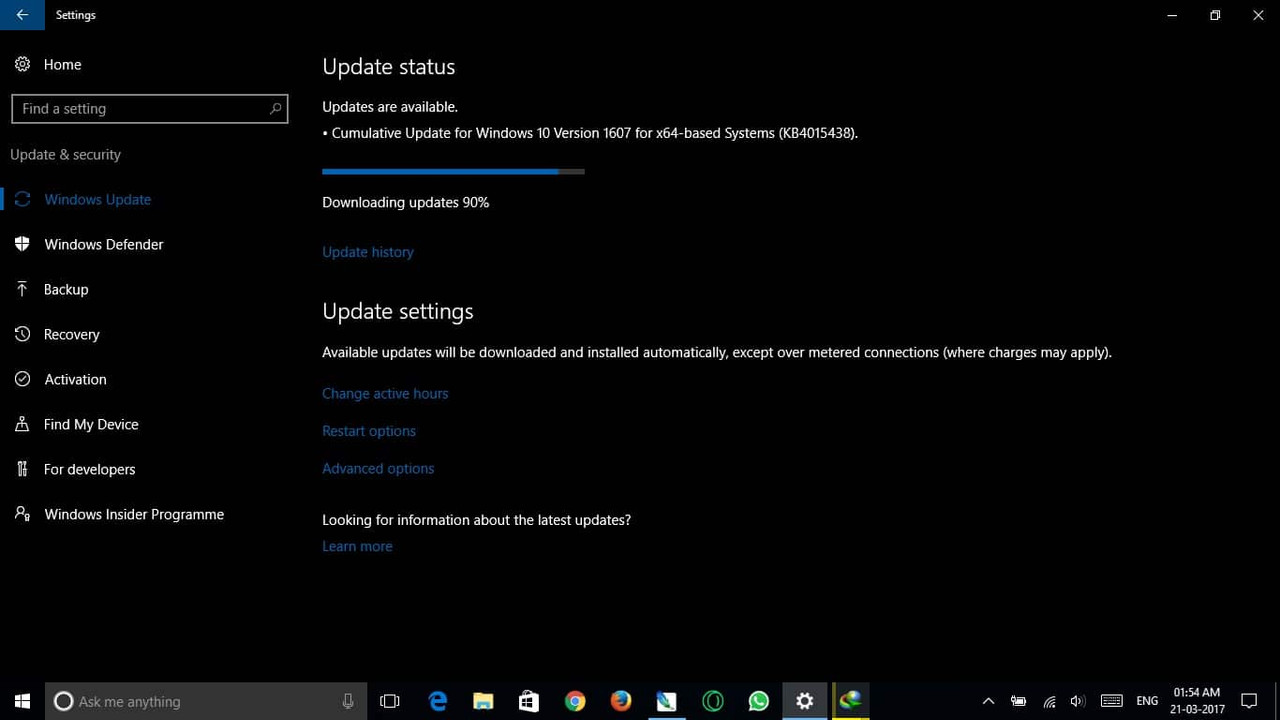The width and height of the screenshot is (1280, 720).
Task: Launch Firefox from the taskbar
Action: pos(621,701)
